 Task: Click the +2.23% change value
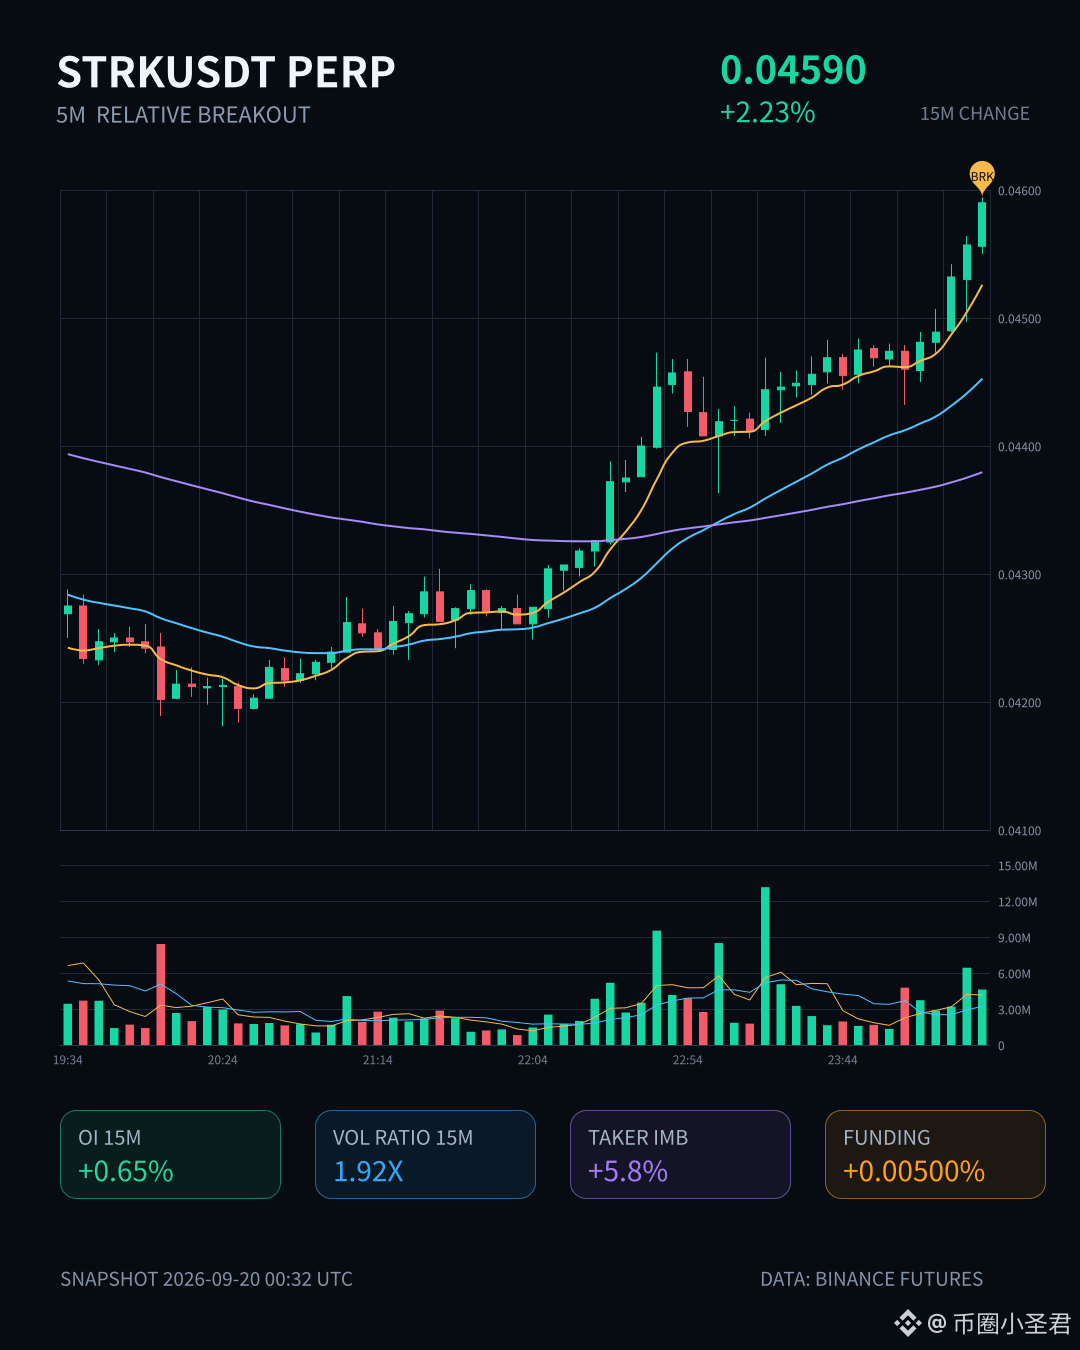(767, 112)
